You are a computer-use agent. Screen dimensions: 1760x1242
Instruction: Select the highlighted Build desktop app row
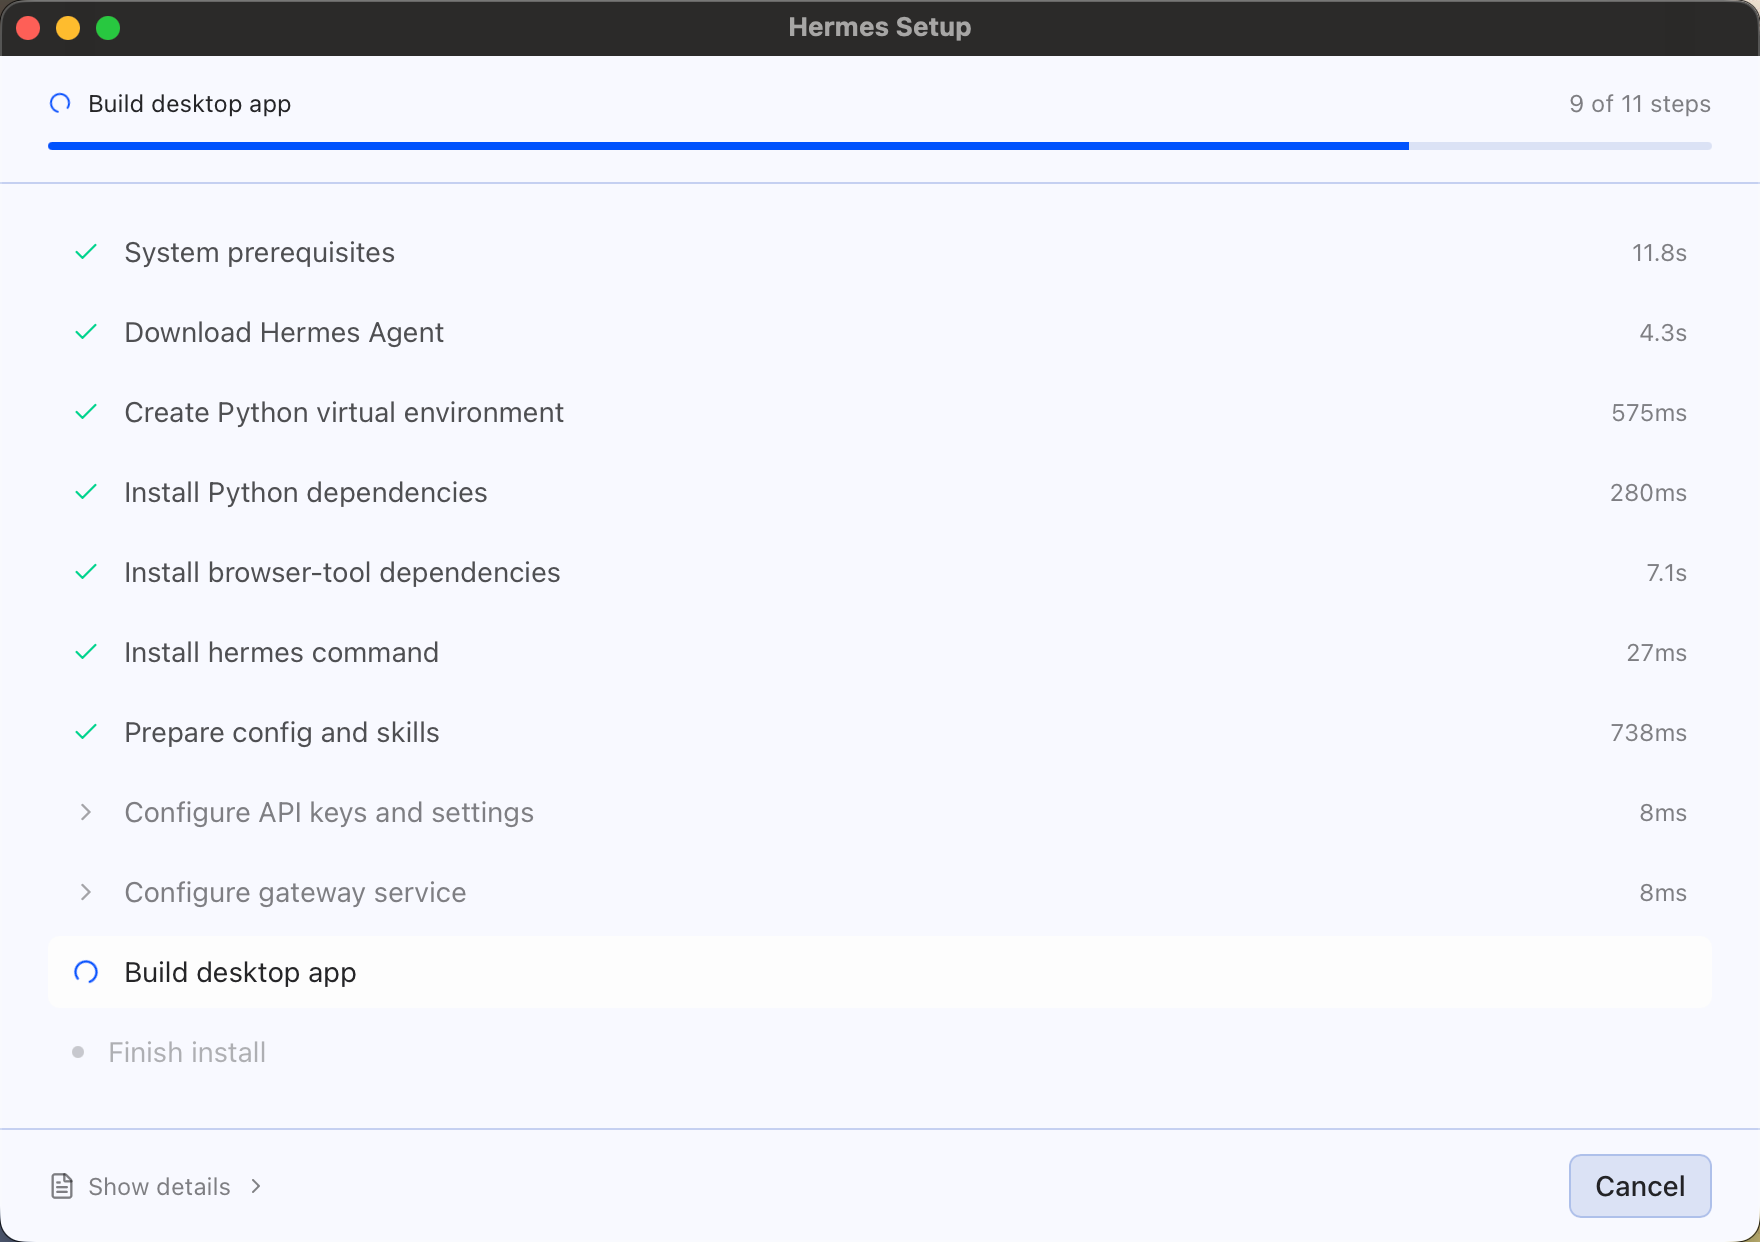point(880,972)
